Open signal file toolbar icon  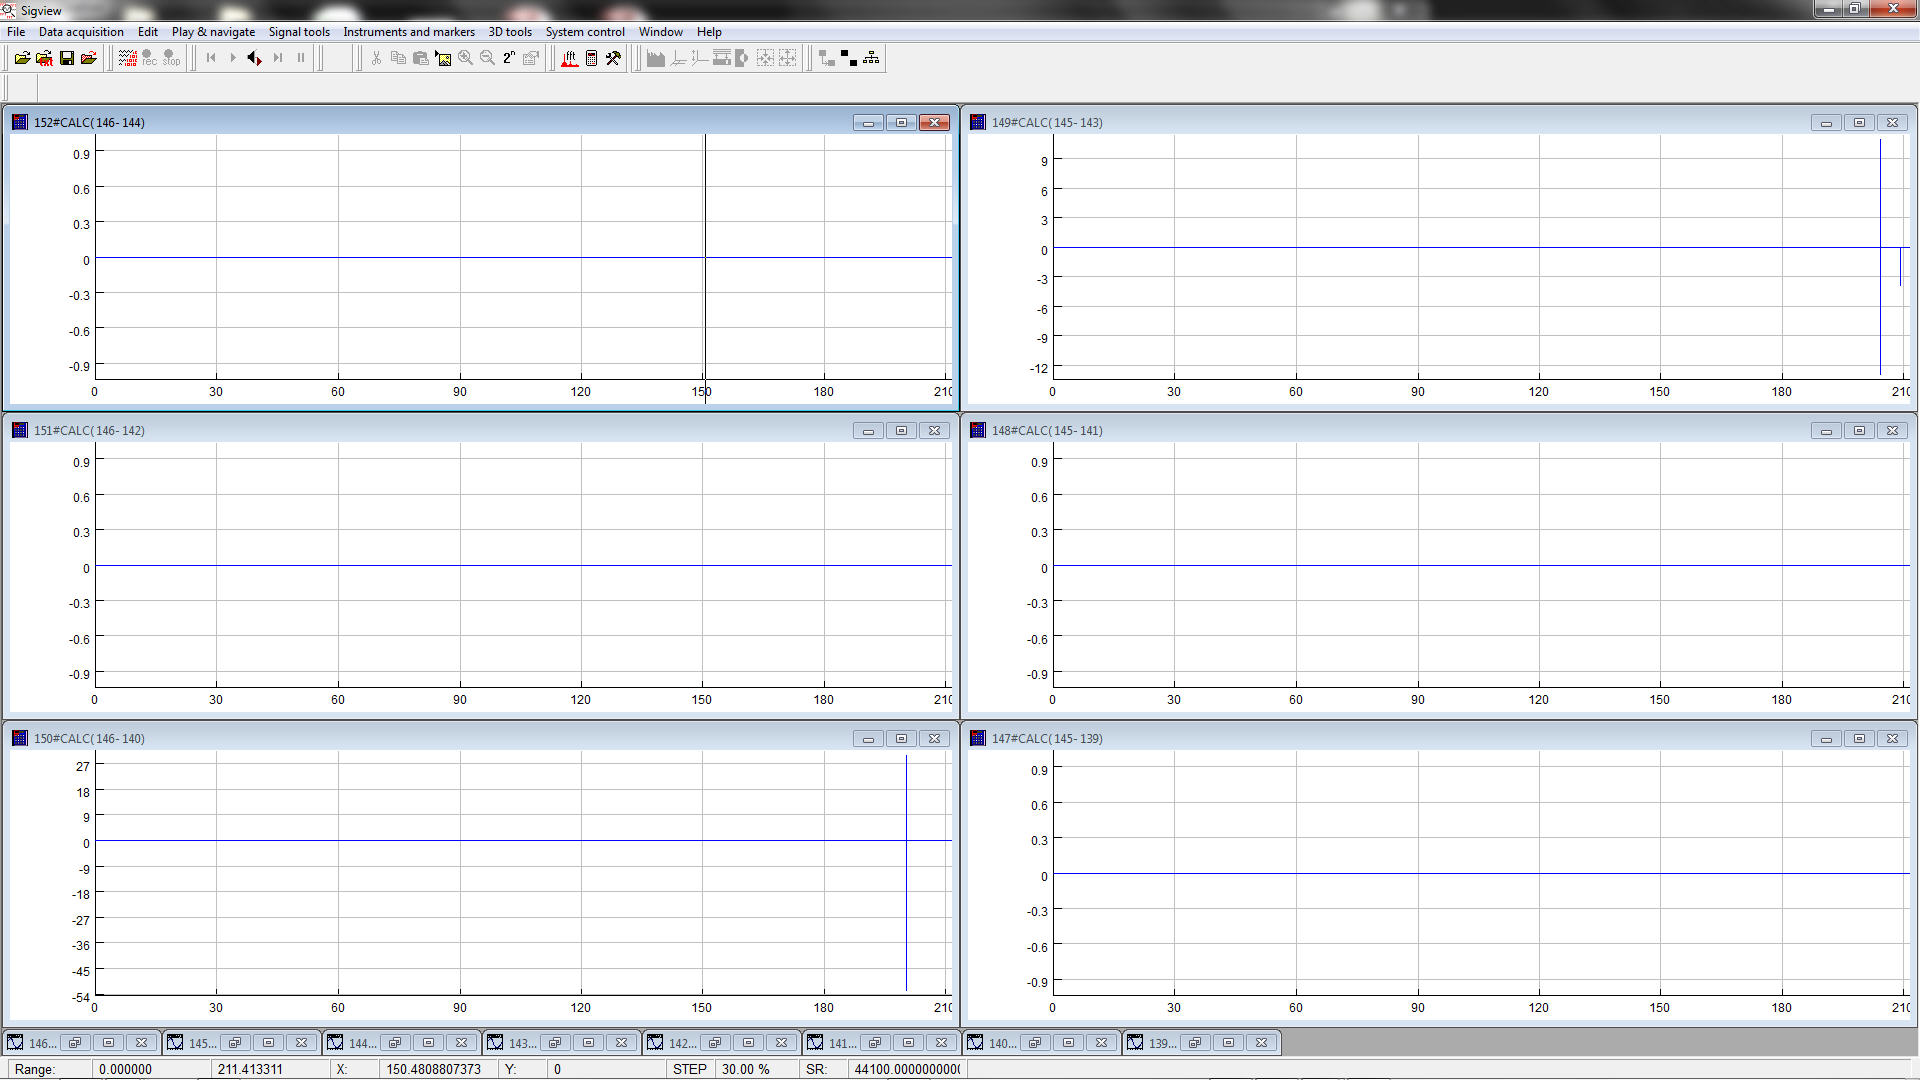tap(22, 58)
